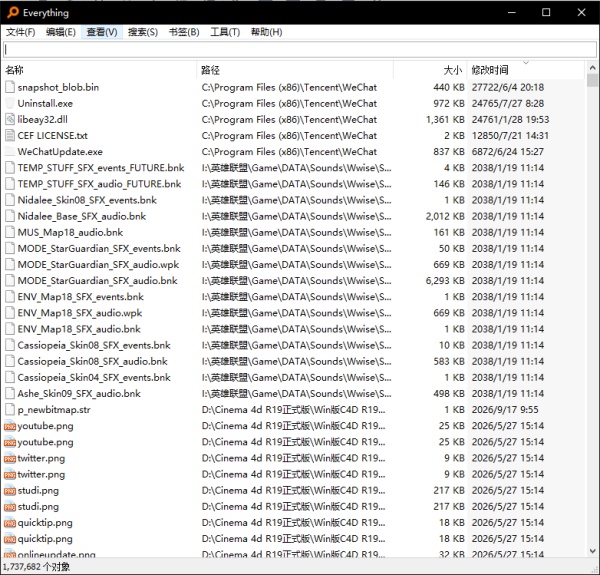Maximize the Everything window

point(546,13)
